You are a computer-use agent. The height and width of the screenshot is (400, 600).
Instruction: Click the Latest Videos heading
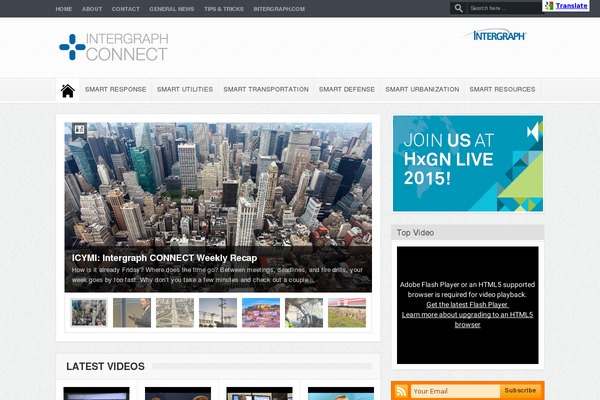click(105, 366)
